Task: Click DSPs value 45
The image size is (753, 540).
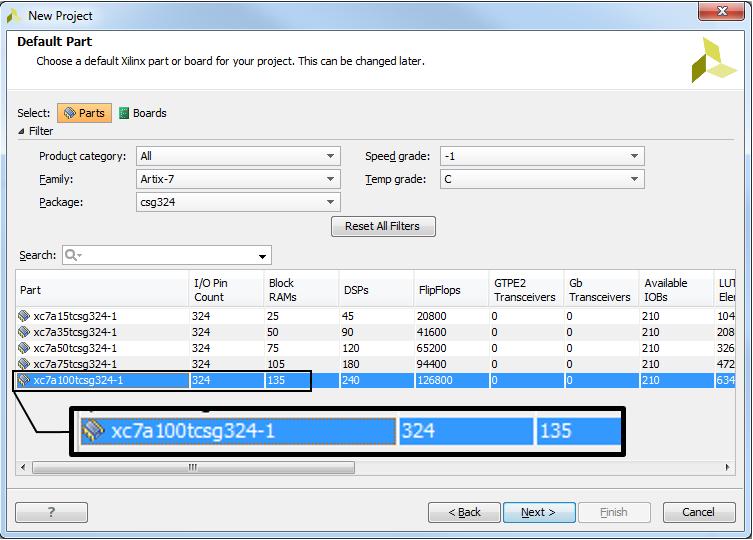Action: point(348,316)
